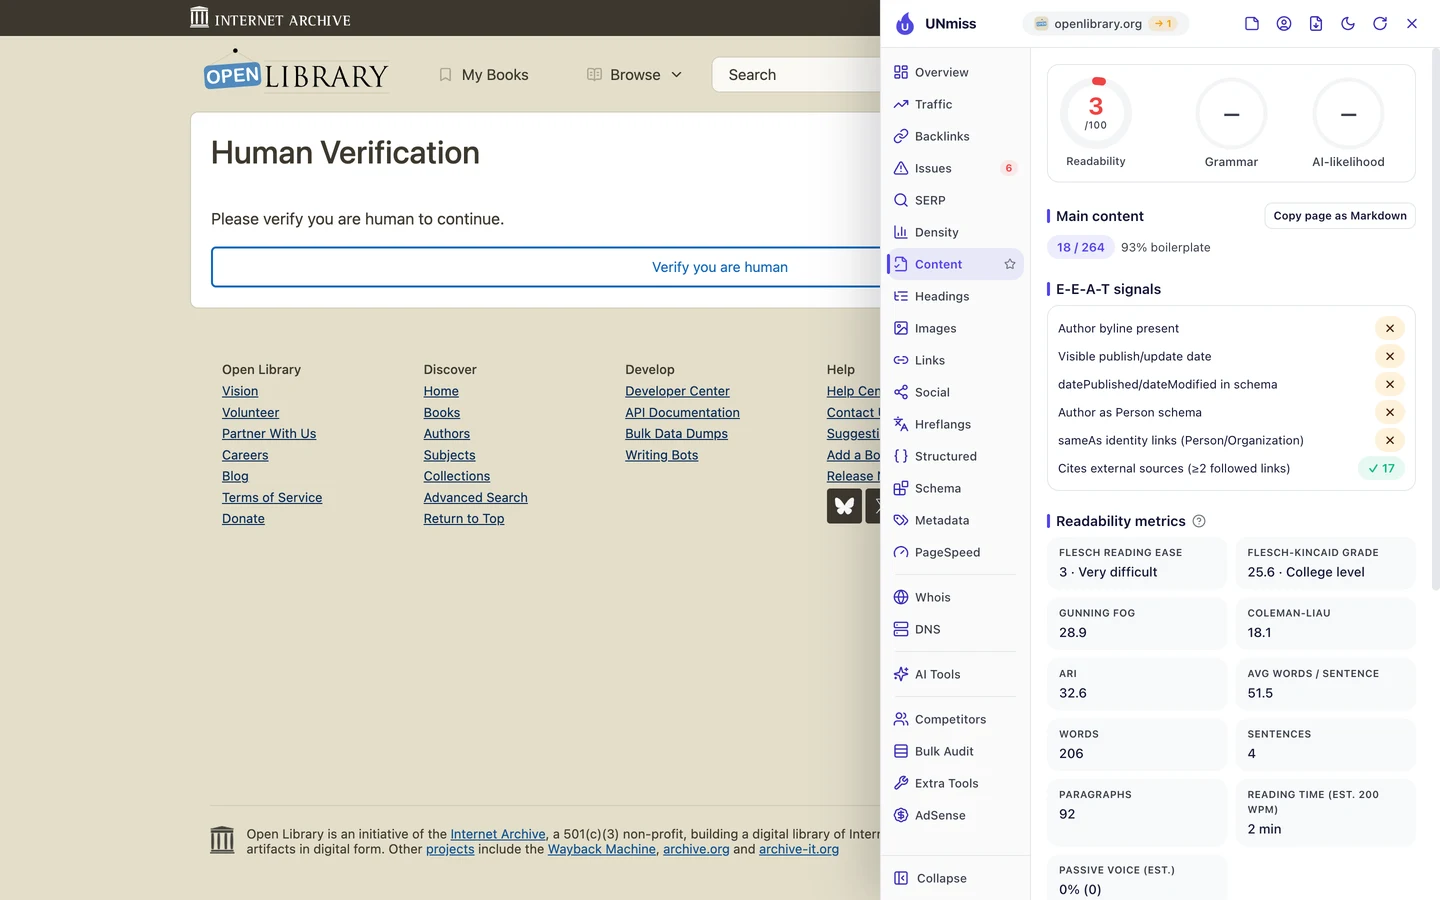Click the Metadata tags icon
This screenshot has height=900, width=1440.
[x=901, y=520]
